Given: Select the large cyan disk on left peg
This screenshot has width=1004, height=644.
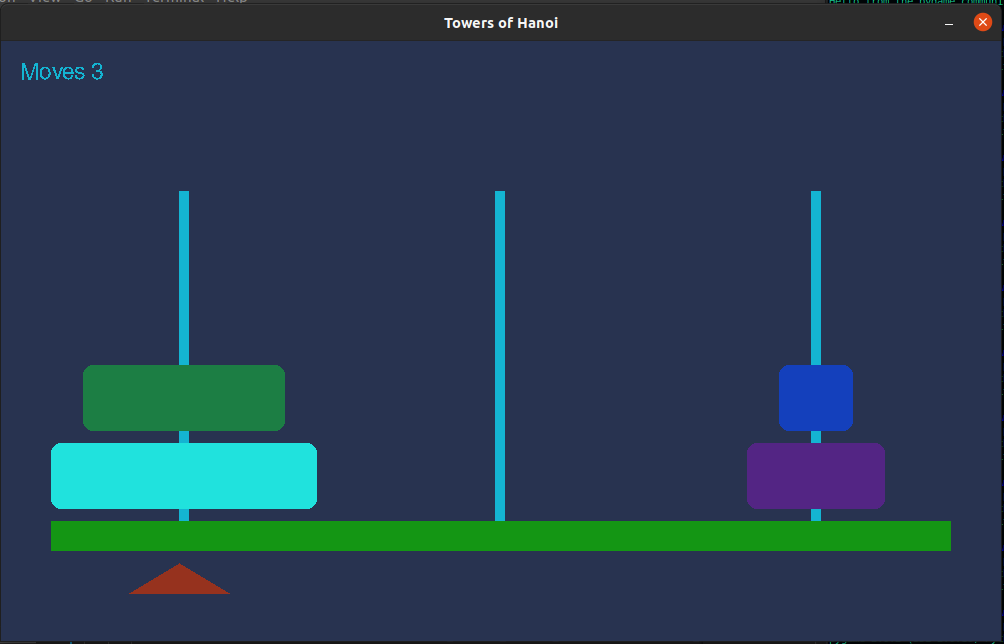Looking at the screenshot, I should point(183,476).
